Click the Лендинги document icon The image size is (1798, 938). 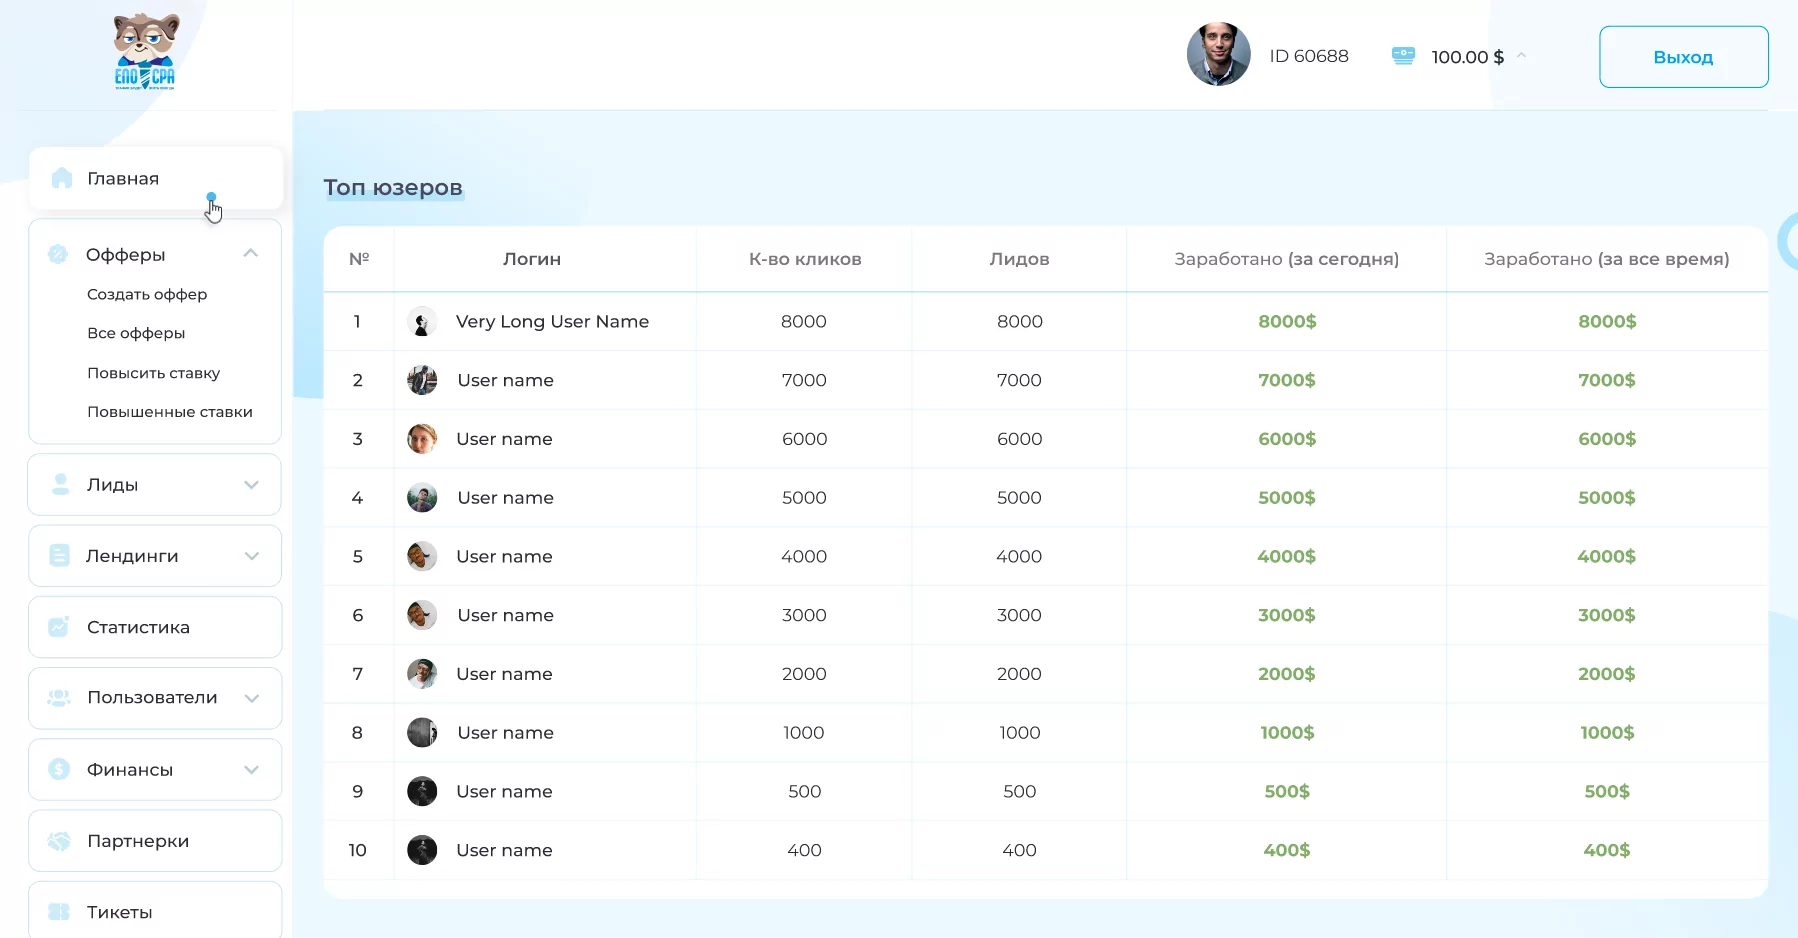(x=59, y=556)
